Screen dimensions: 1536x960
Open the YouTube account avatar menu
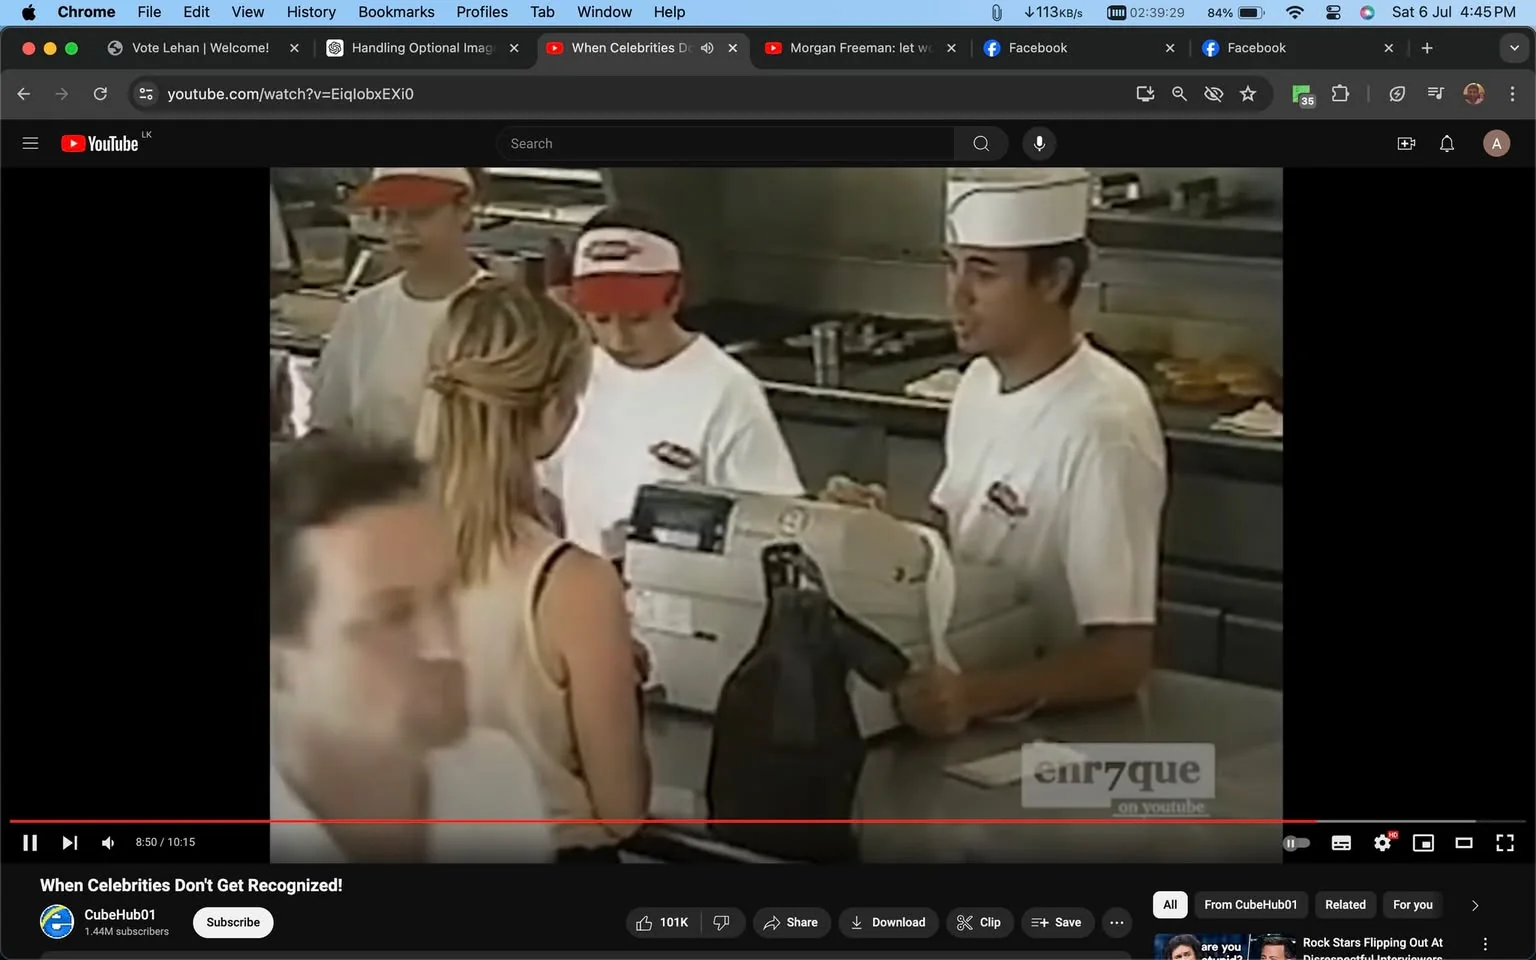tap(1496, 143)
